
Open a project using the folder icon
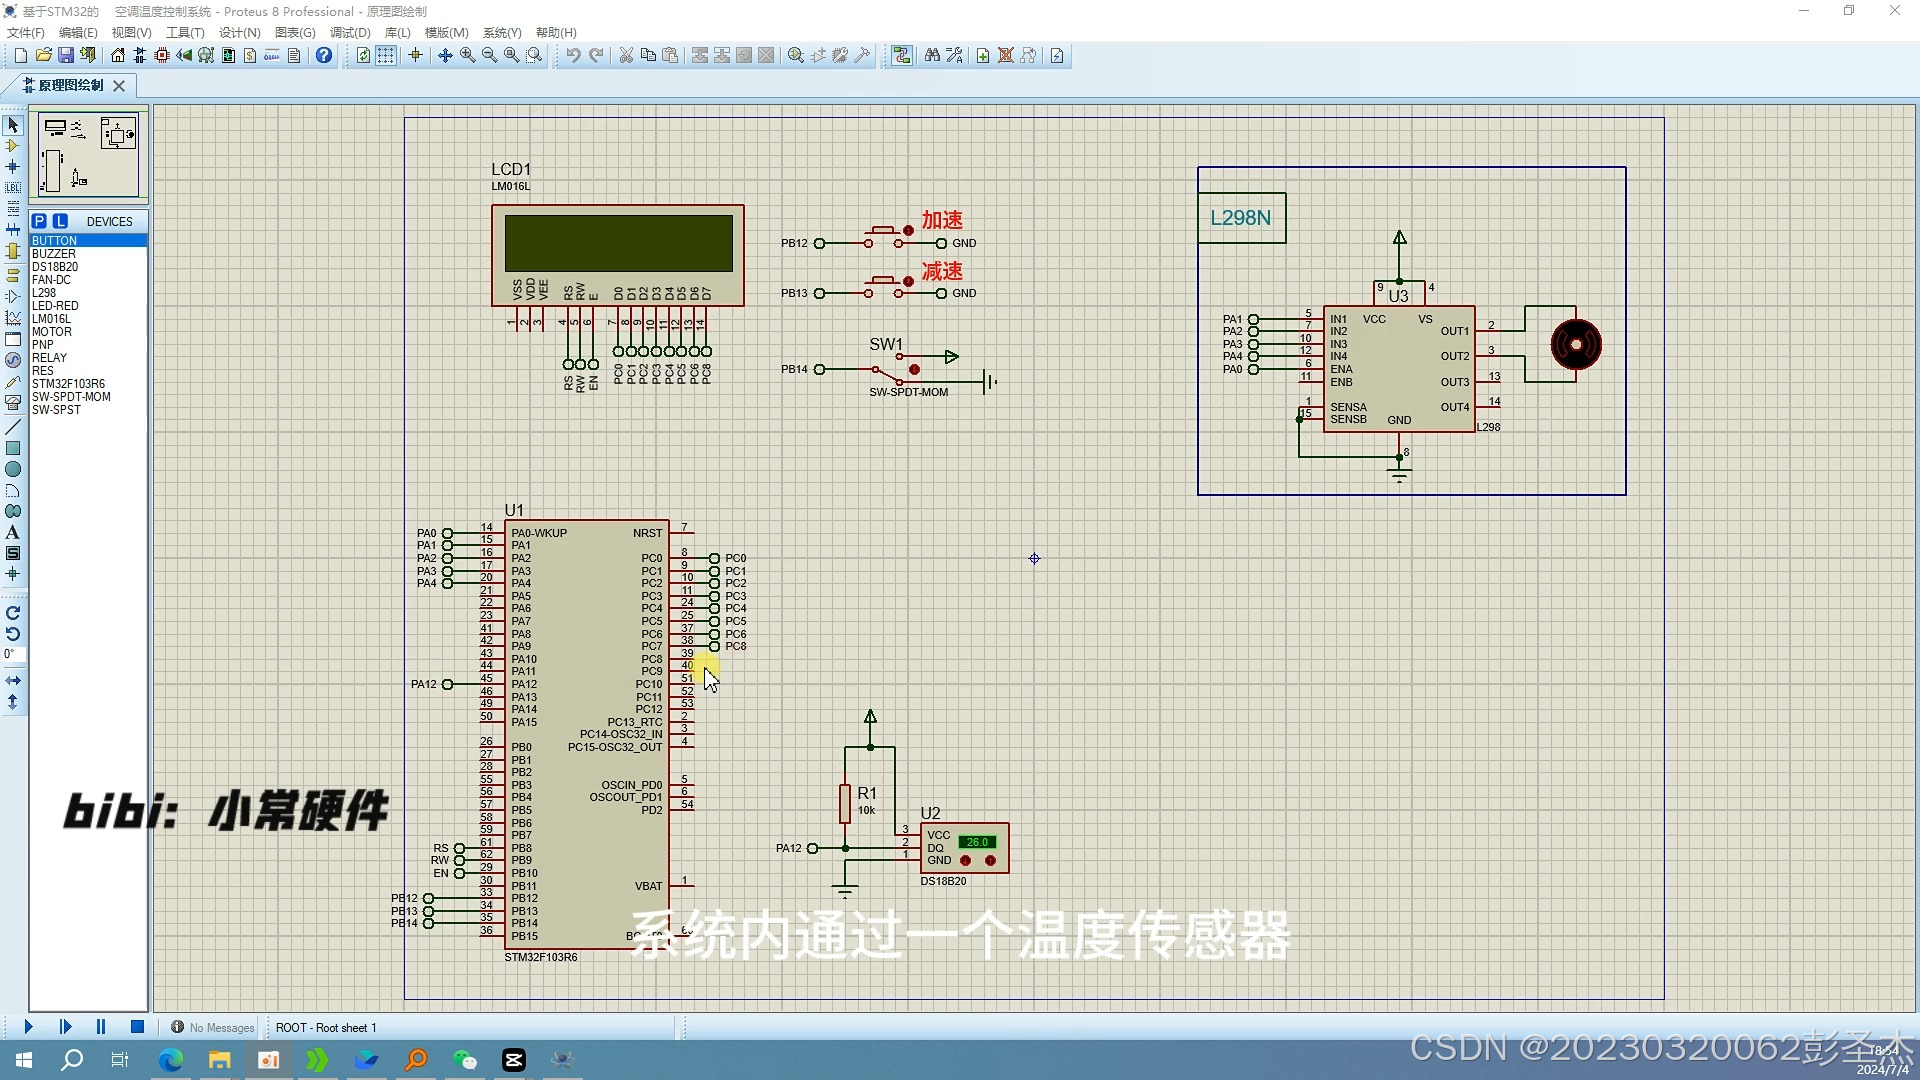pos(43,56)
